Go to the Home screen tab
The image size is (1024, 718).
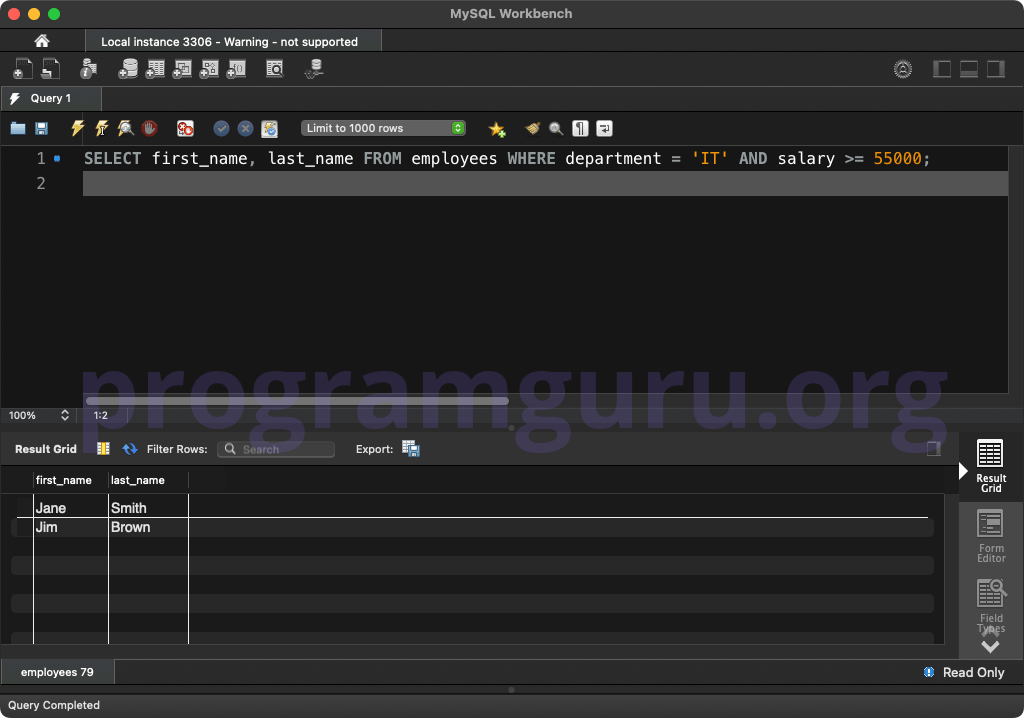click(x=42, y=41)
